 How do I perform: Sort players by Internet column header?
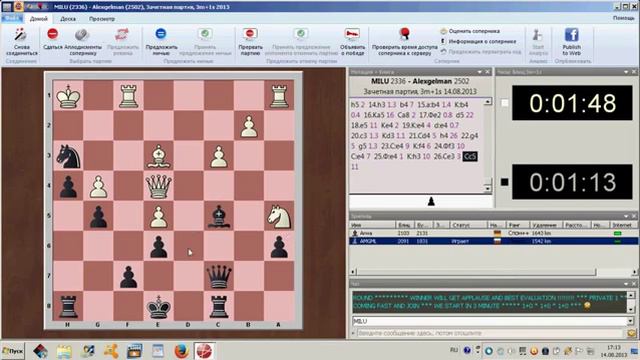(x=623, y=225)
